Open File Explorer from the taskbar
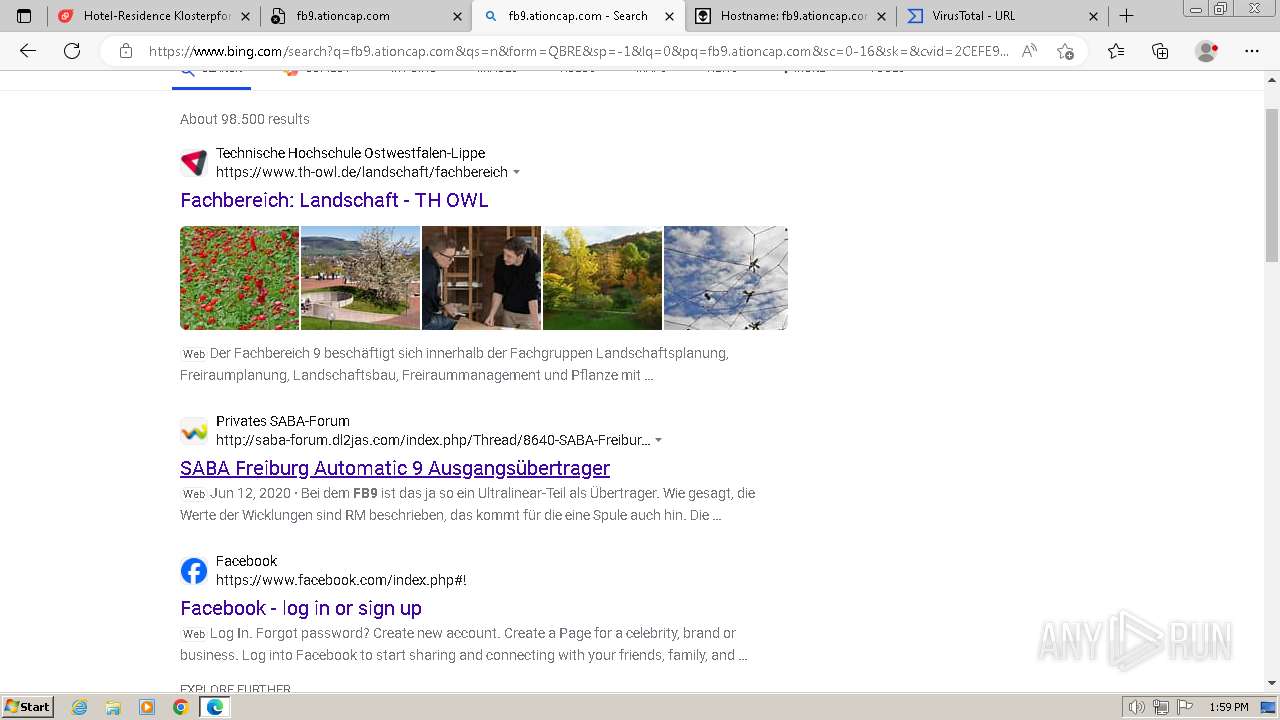This screenshot has height=720, width=1280. (113, 707)
